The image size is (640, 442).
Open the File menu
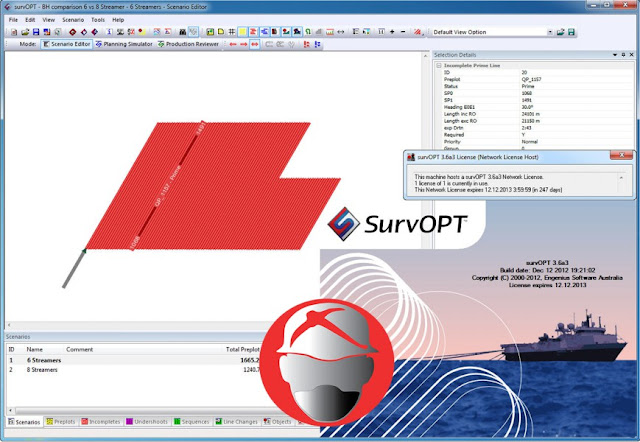(13, 20)
